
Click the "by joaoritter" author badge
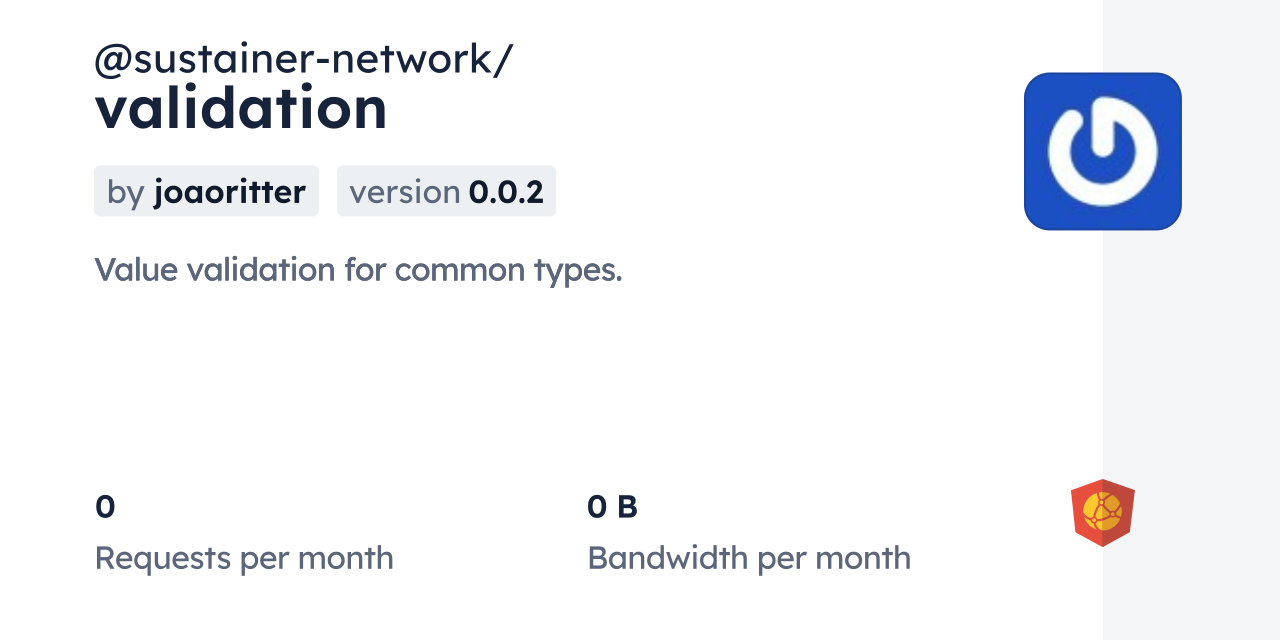point(206,191)
